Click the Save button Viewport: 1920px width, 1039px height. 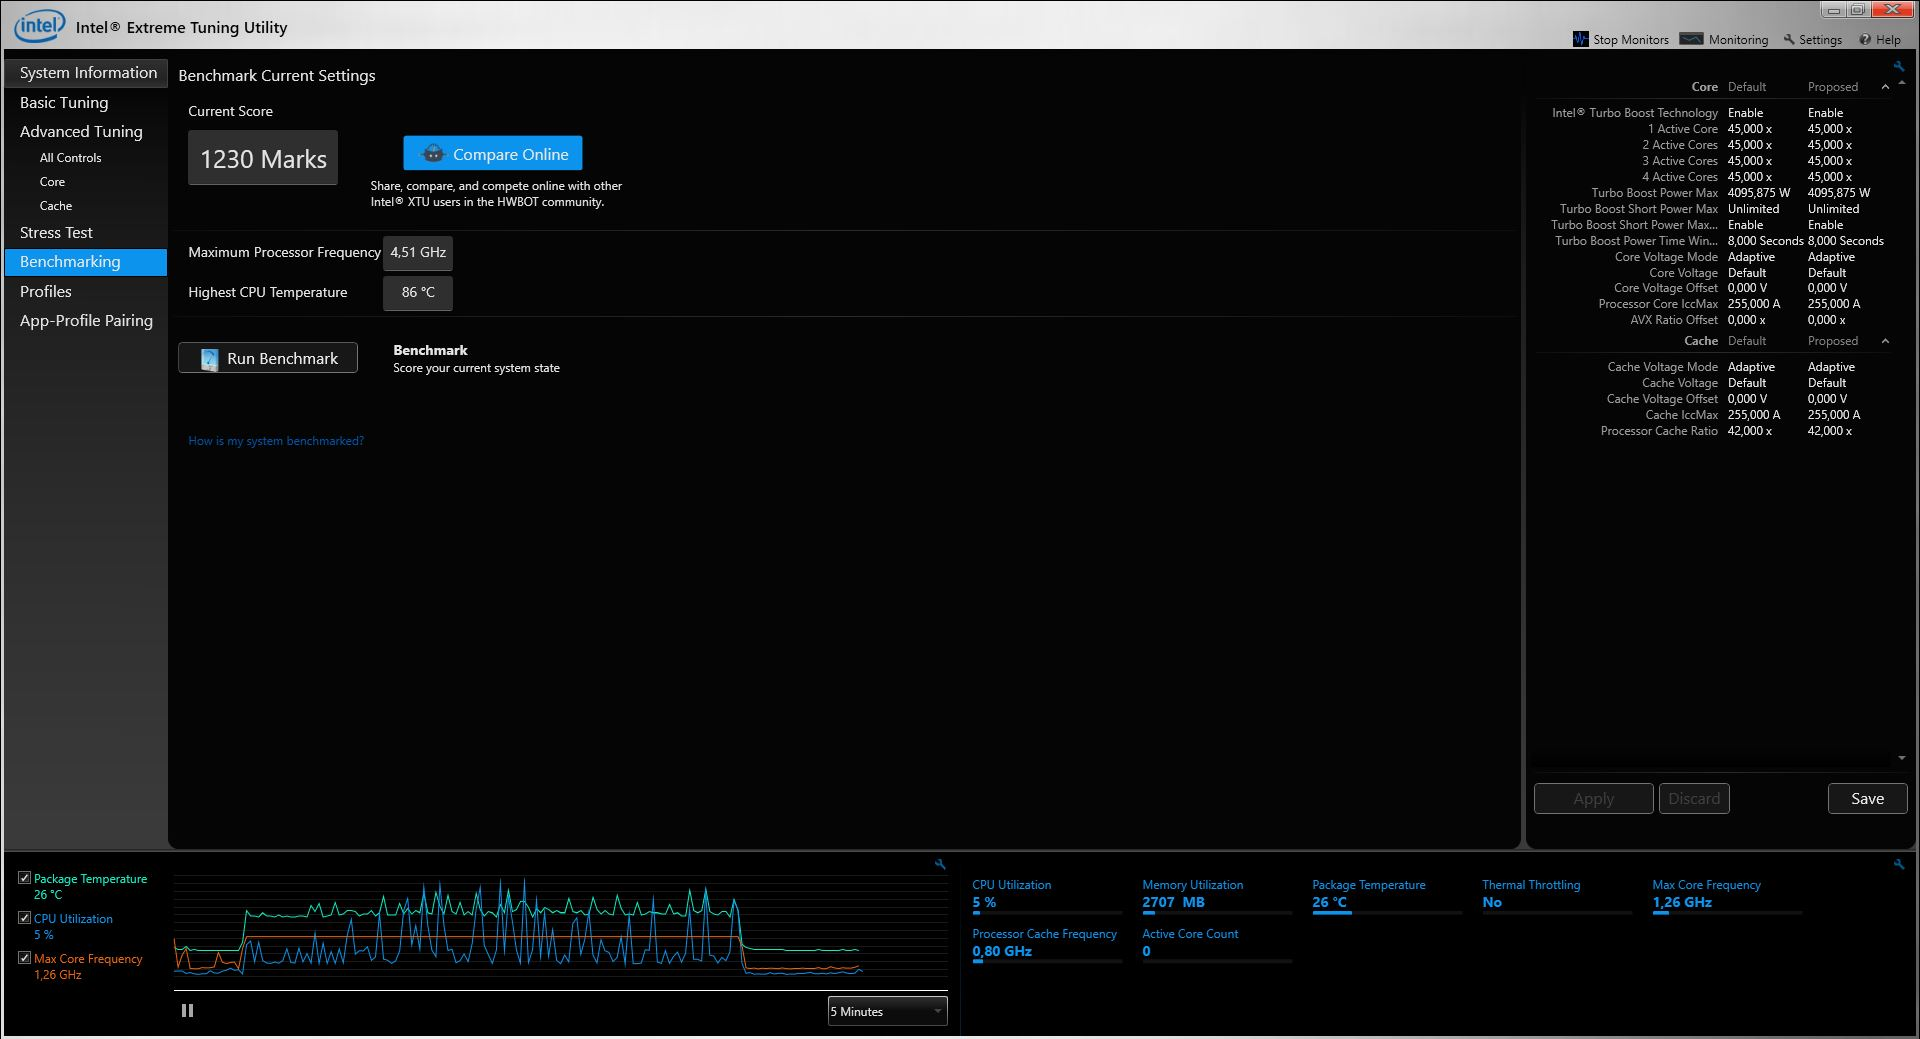[1867, 799]
